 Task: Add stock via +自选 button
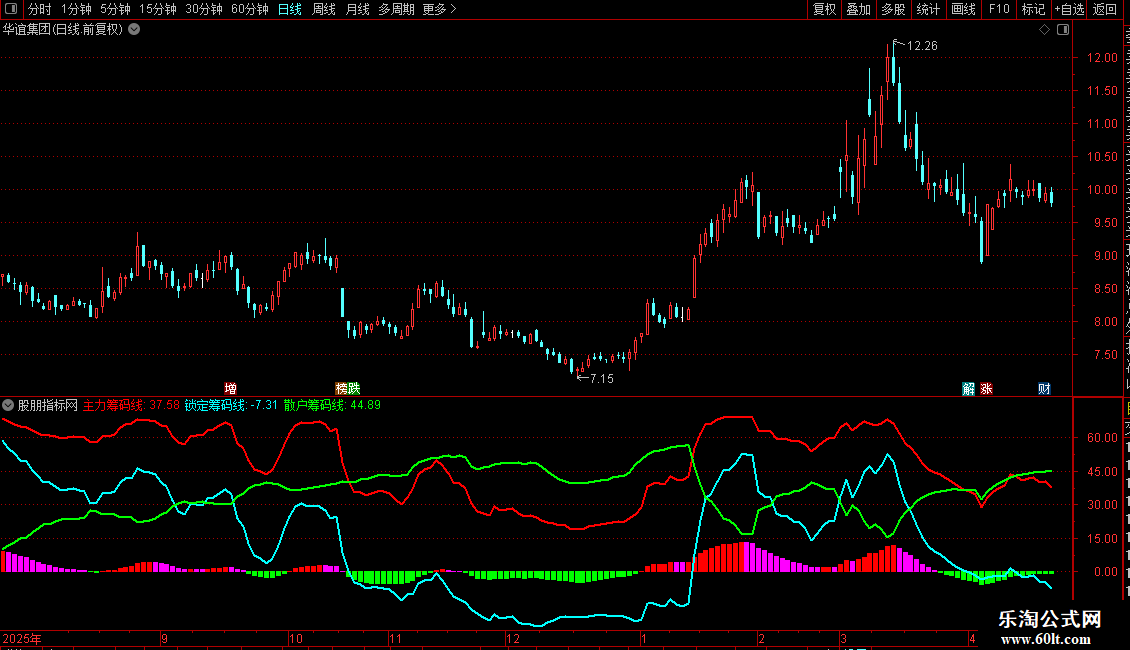click(x=1069, y=9)
